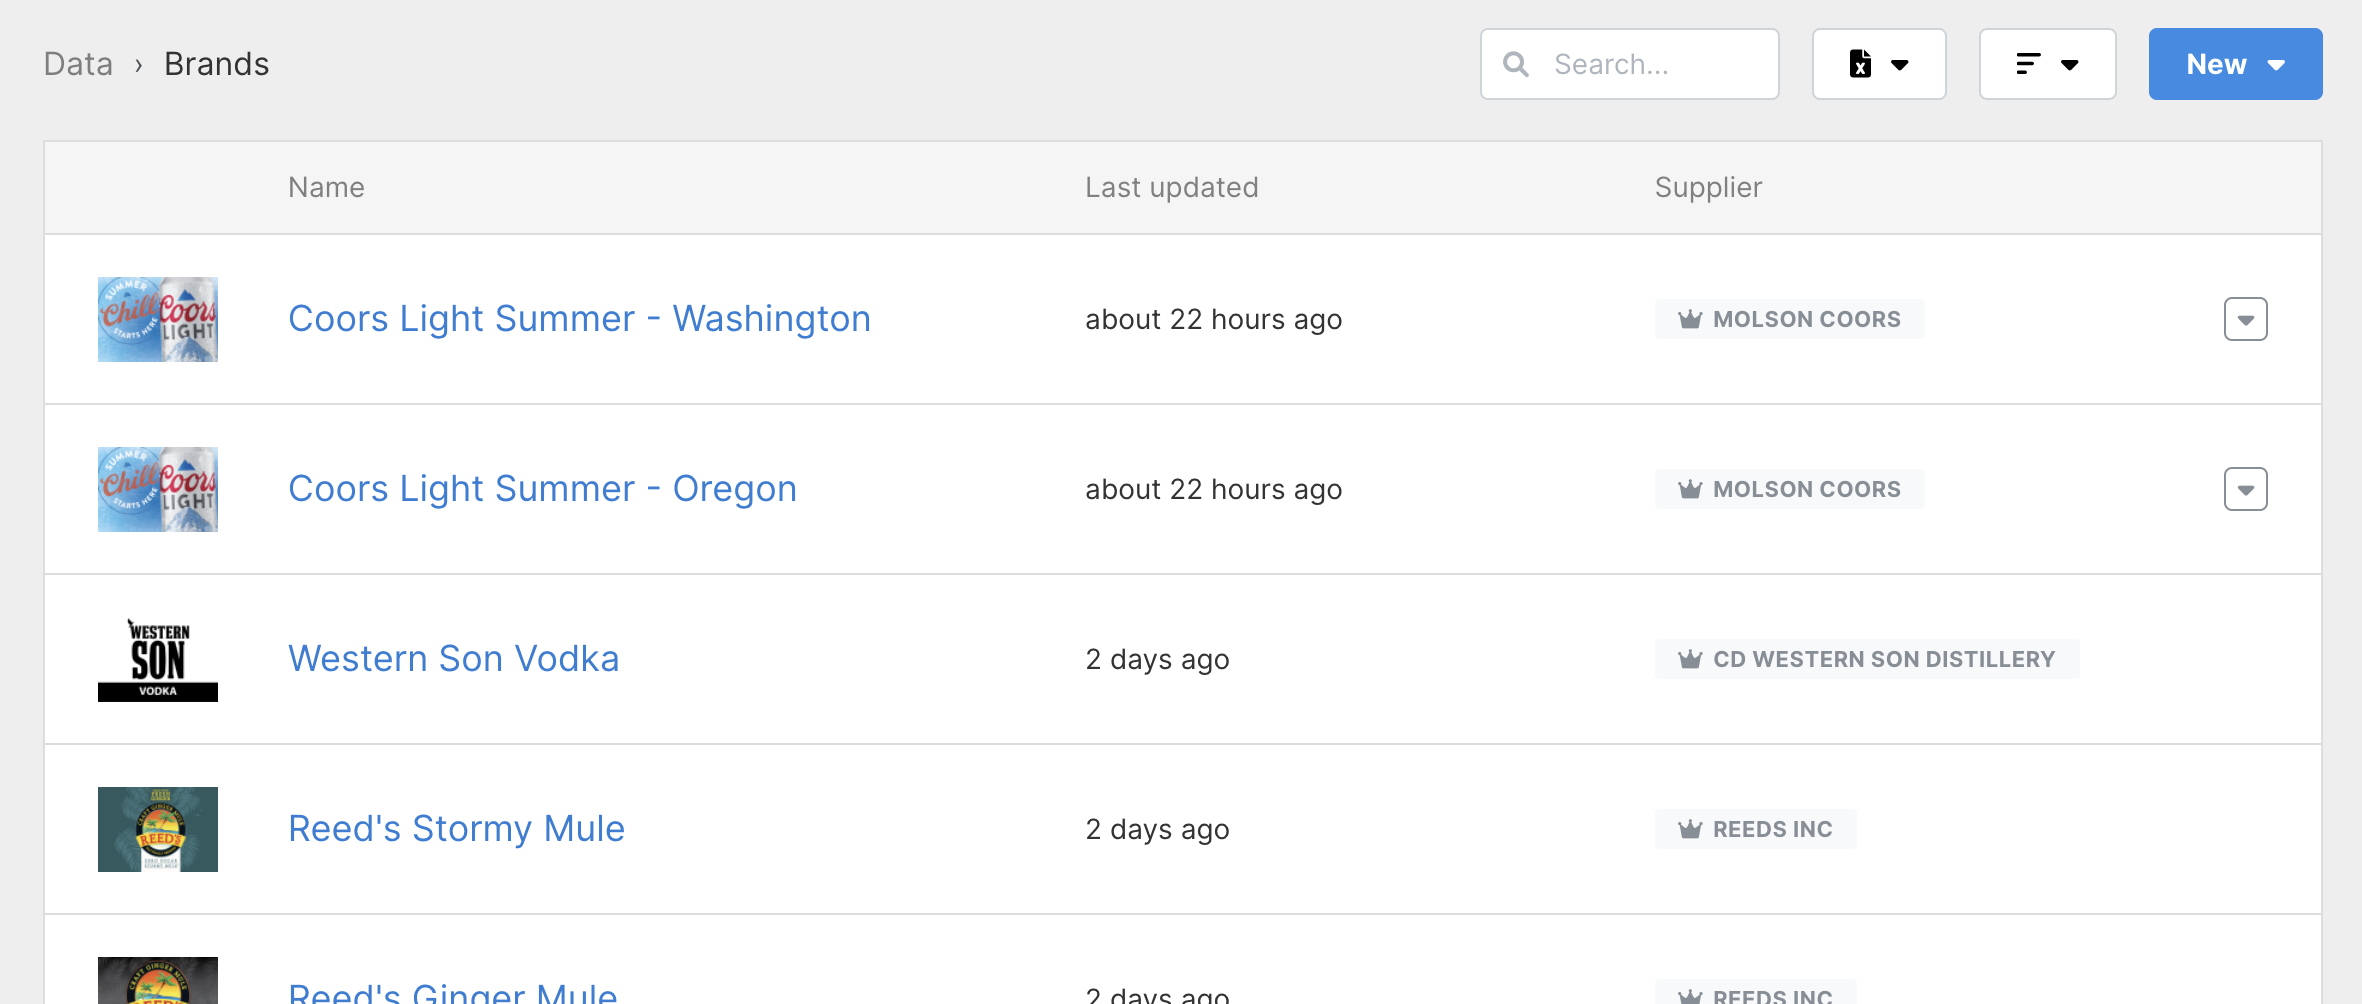The width and height of the screenshot is (2362, 1004).
Task: Open the Excel export dropdown
Action: (x=1879, y=64)
